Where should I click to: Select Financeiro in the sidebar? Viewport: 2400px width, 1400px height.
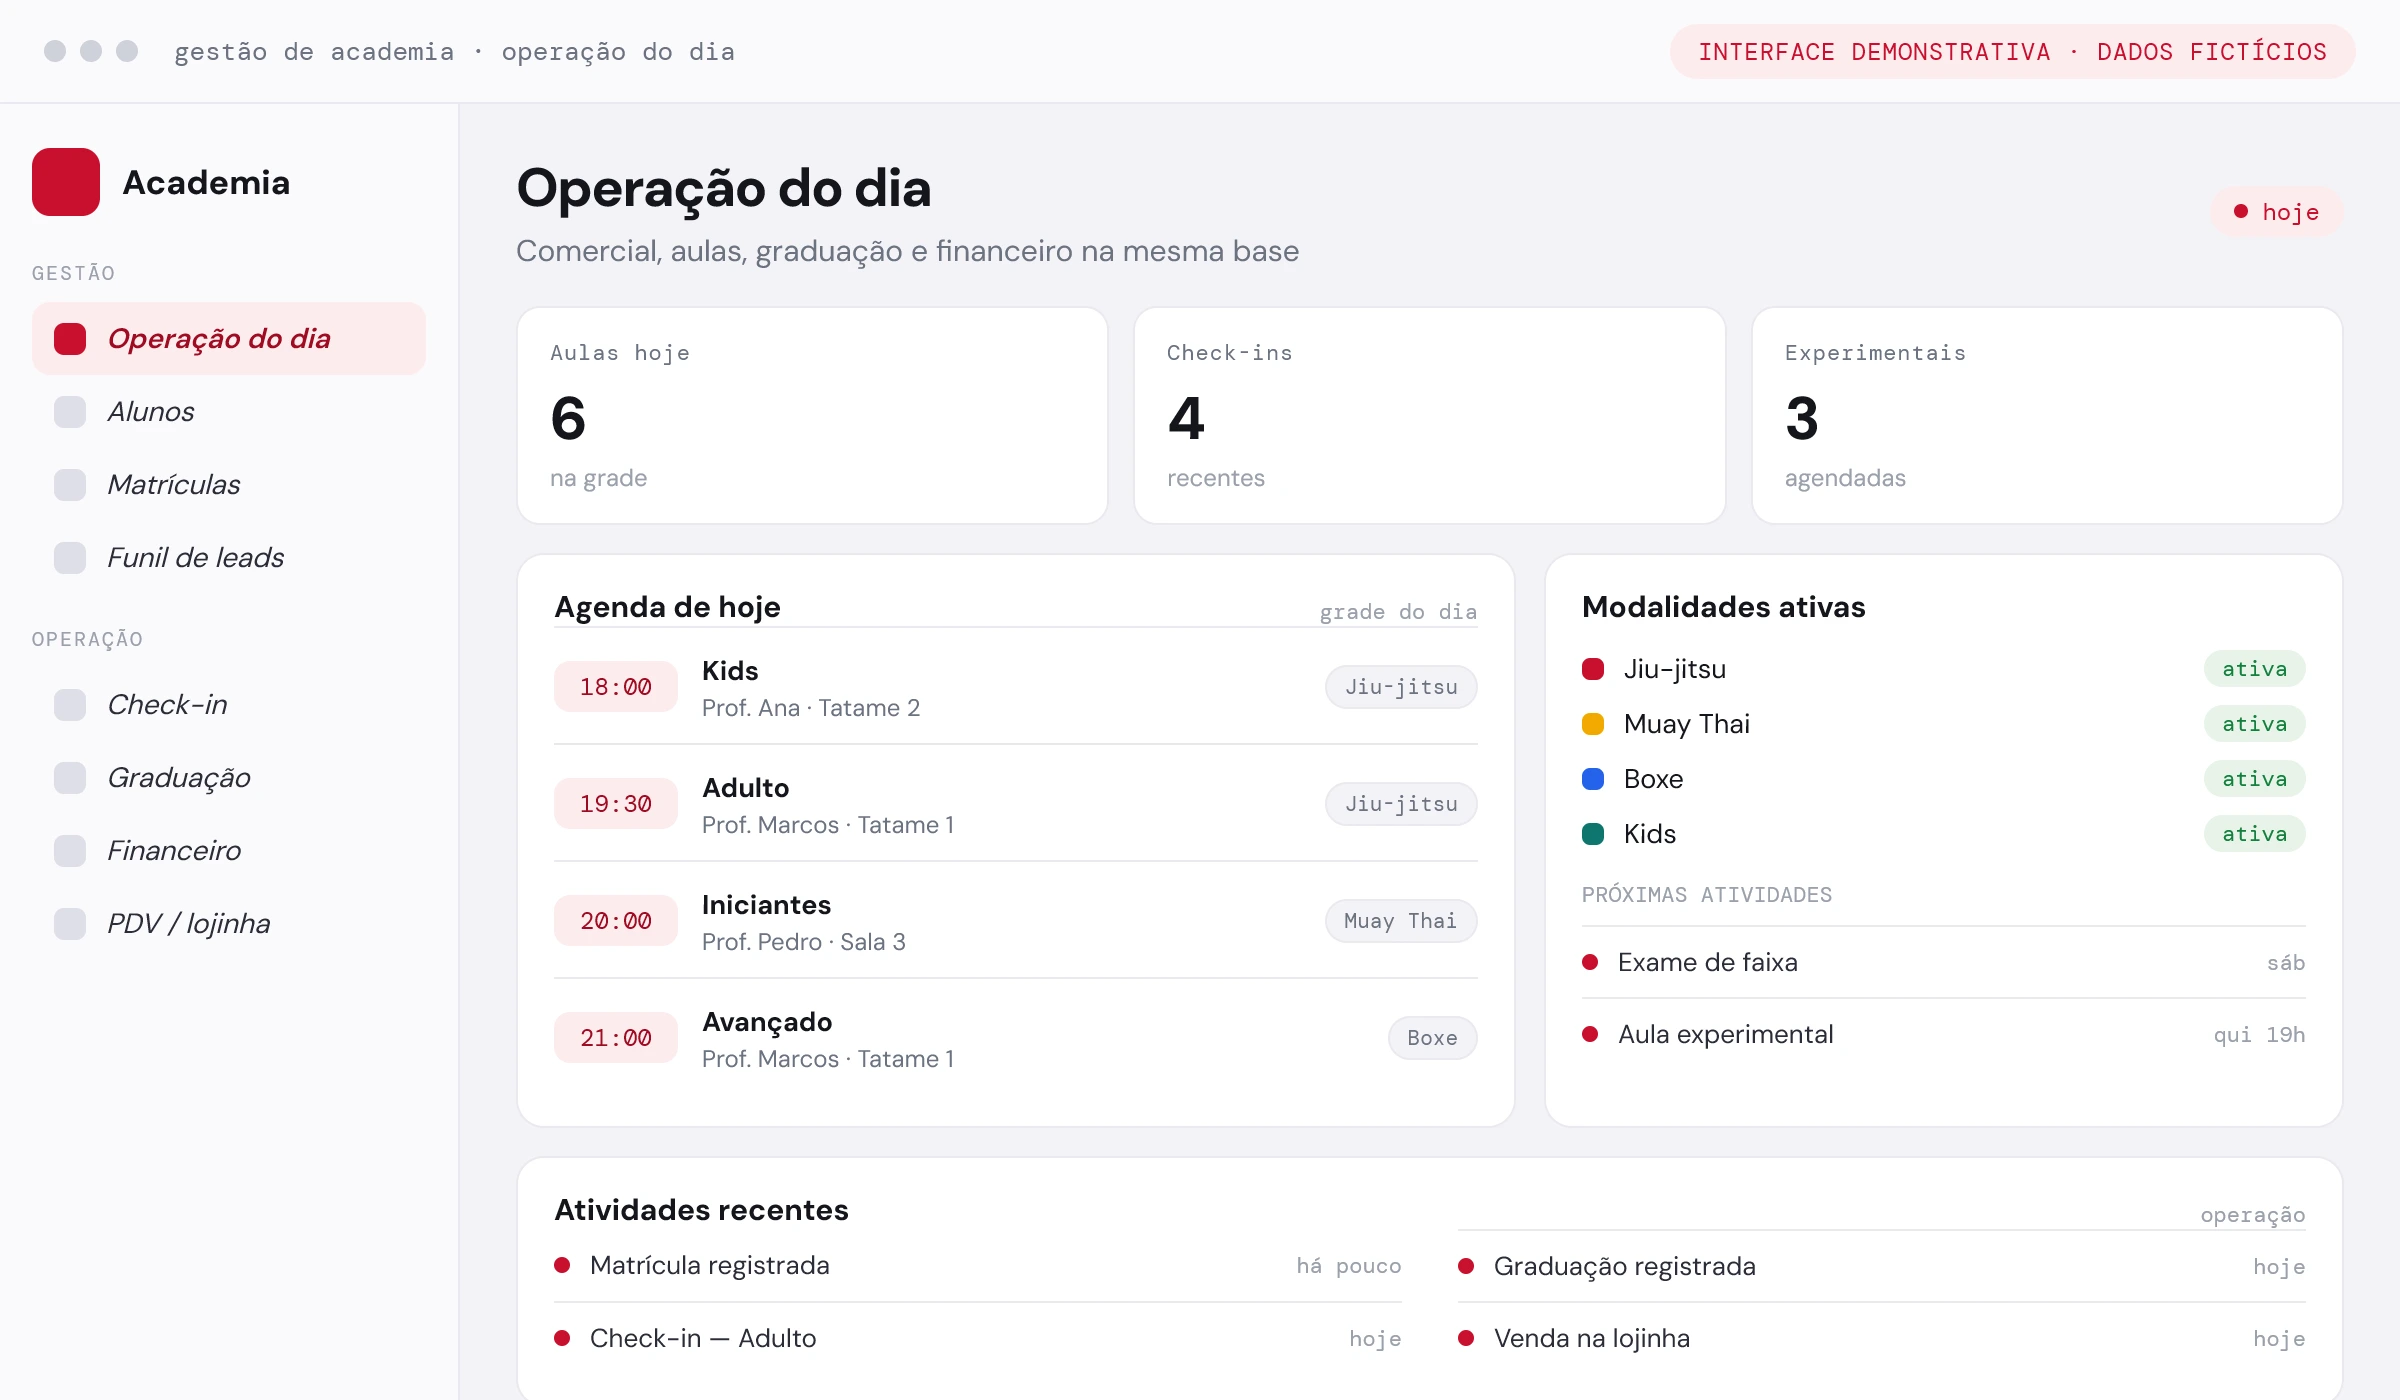pyautogui.click(x=229, y=851)
